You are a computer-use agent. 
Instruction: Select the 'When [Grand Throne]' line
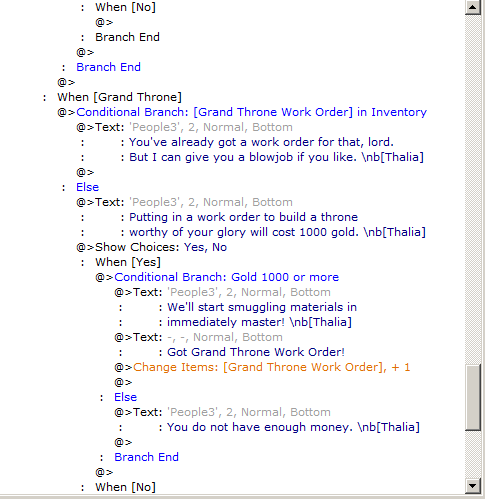coord(119,97)
